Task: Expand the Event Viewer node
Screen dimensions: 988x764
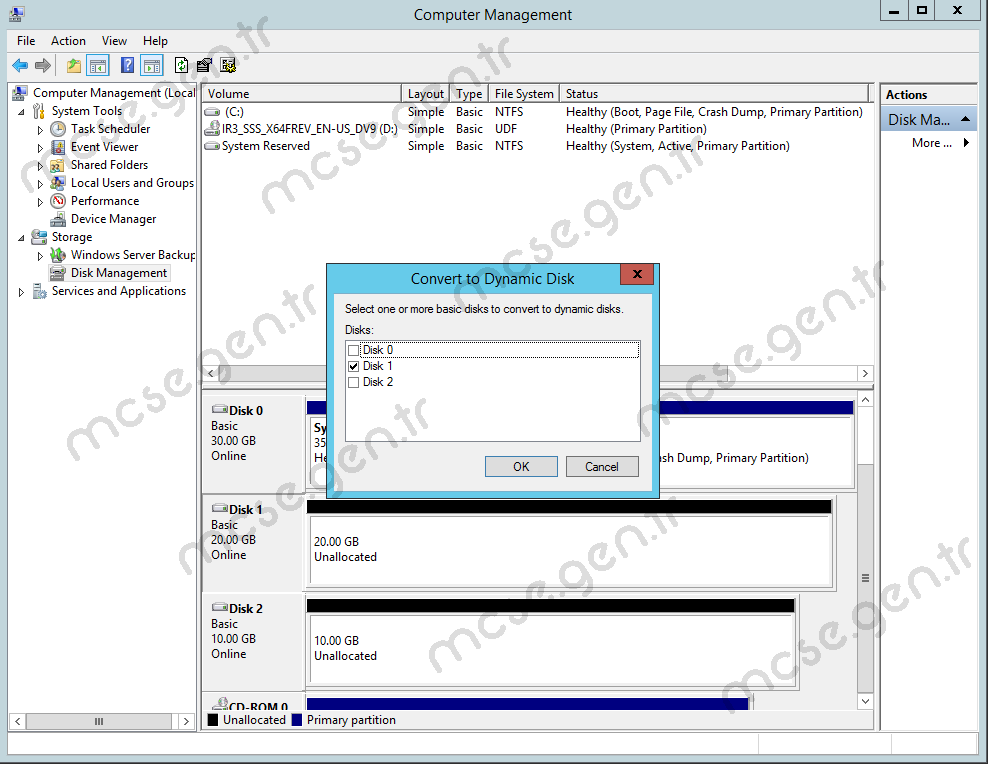Action: [40, 148]
